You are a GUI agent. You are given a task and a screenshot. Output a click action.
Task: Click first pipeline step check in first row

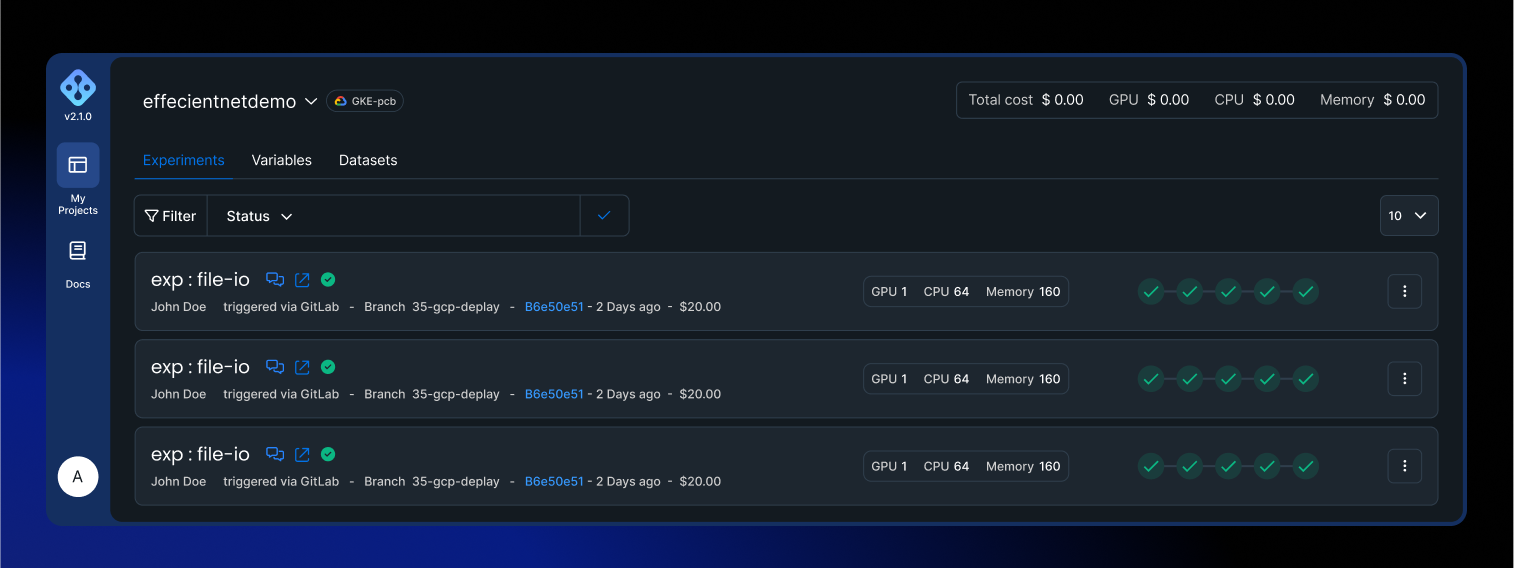point(1151,292)
